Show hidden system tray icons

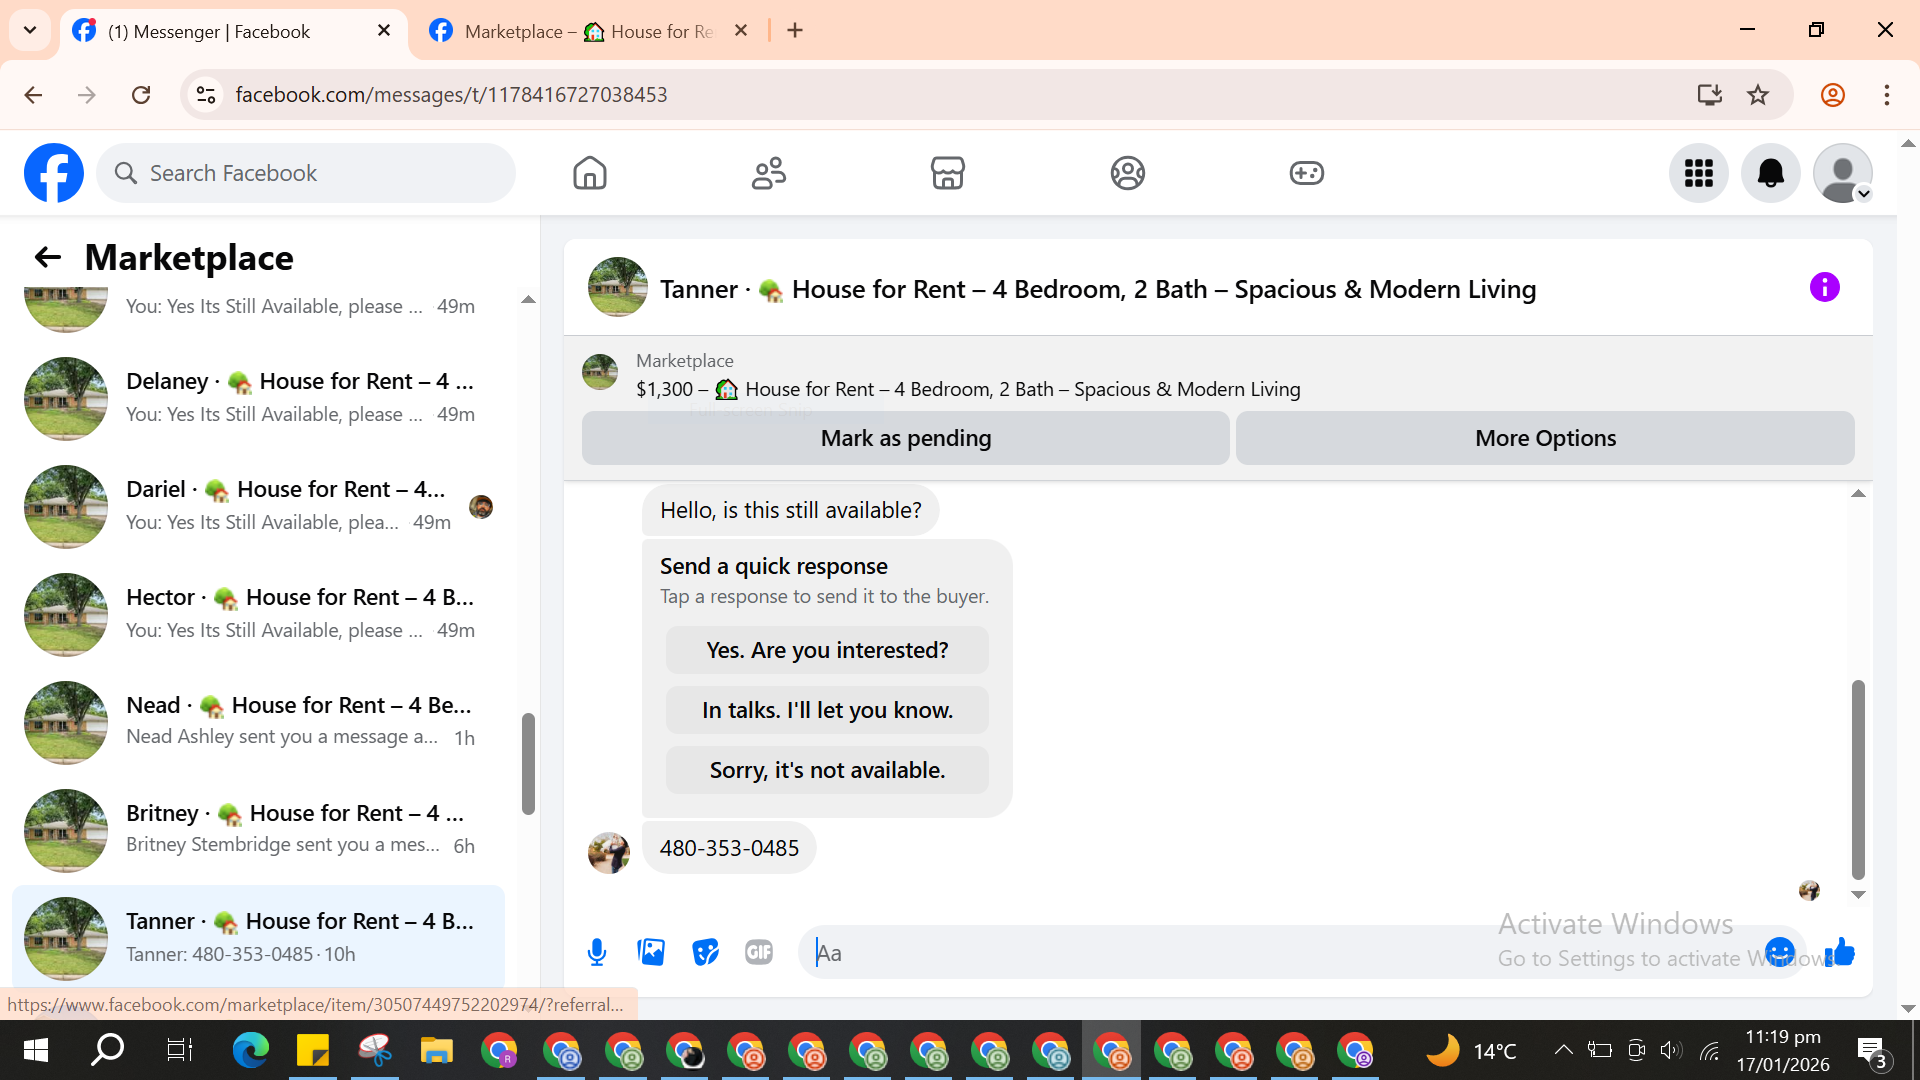[1563, 1050]
